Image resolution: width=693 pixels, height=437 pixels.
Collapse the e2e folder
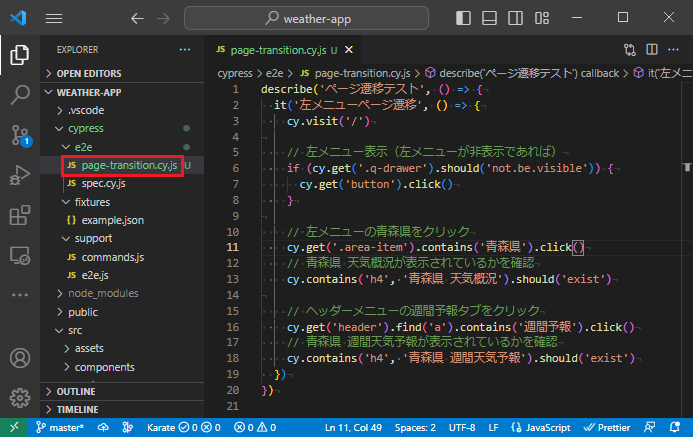point(122,147)
